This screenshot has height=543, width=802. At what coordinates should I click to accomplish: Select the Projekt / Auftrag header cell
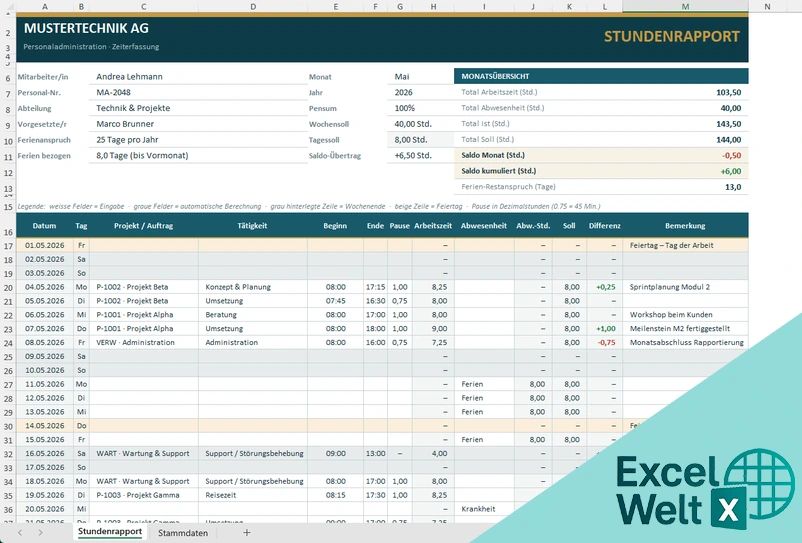click(x=144, y=226)
